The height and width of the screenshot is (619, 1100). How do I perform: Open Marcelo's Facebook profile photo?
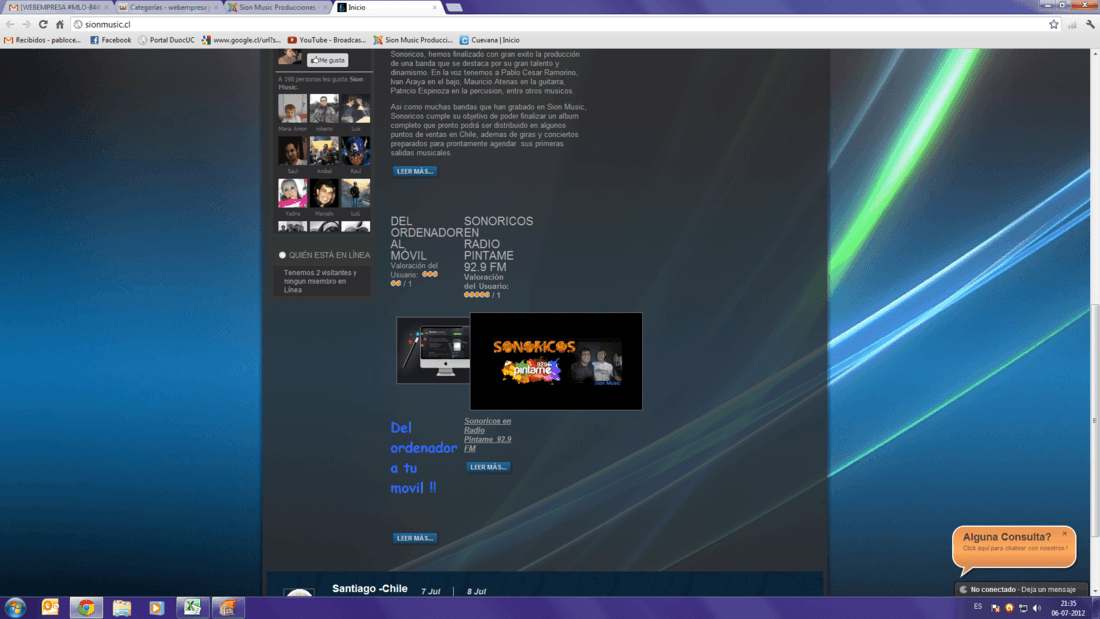[324, 193]
